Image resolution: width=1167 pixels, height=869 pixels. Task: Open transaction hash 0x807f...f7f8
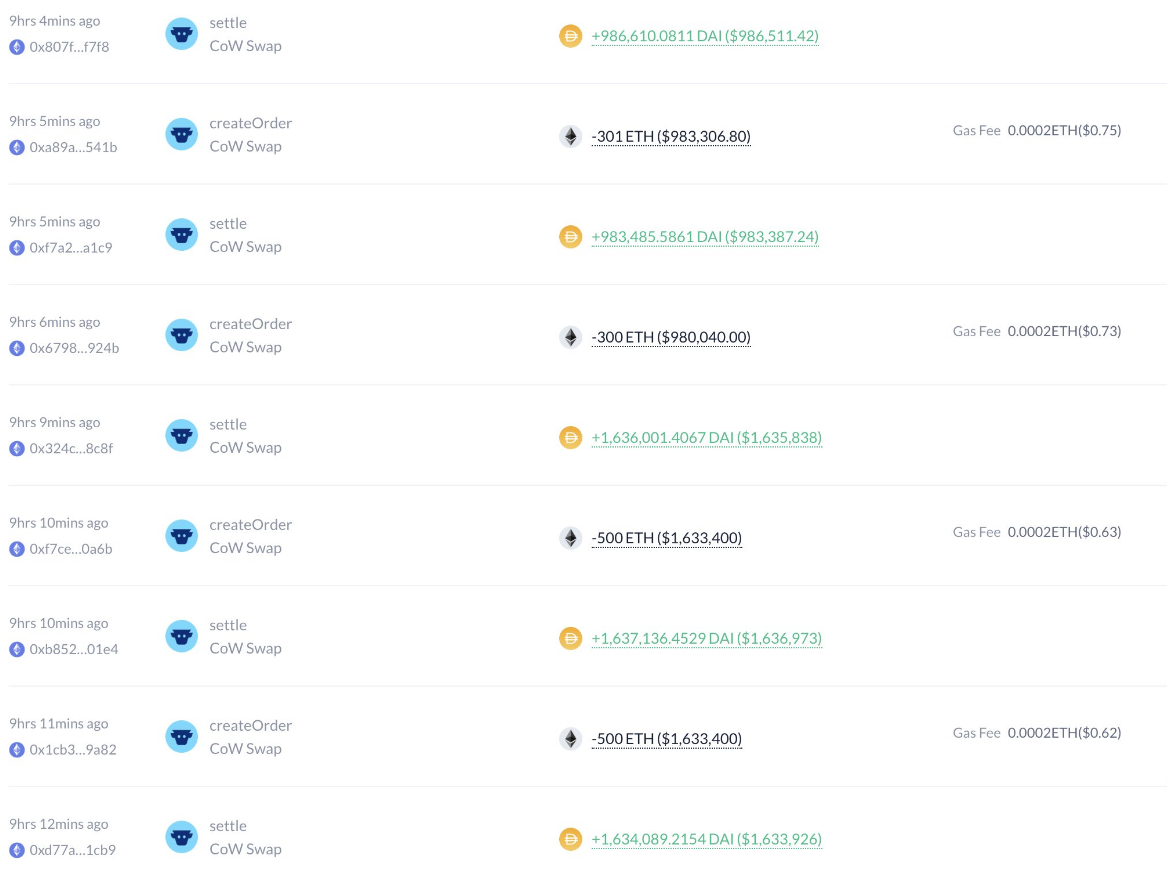click(x=69, y=47)
